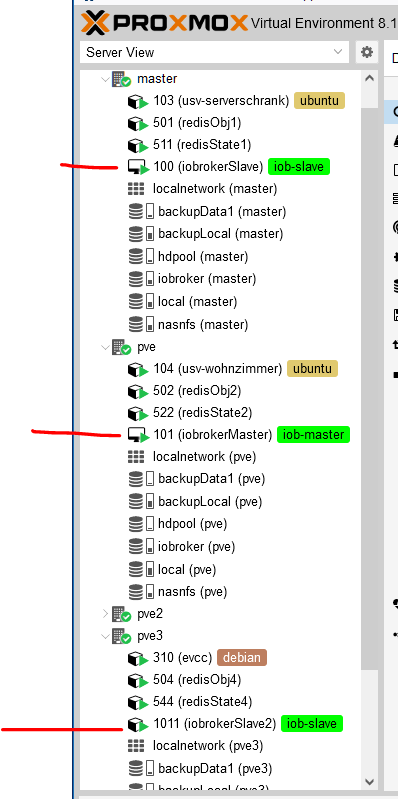Click container icon for 501 redisObj1
This screenshot has height=799, width=398.
click(x=138, y=123)
